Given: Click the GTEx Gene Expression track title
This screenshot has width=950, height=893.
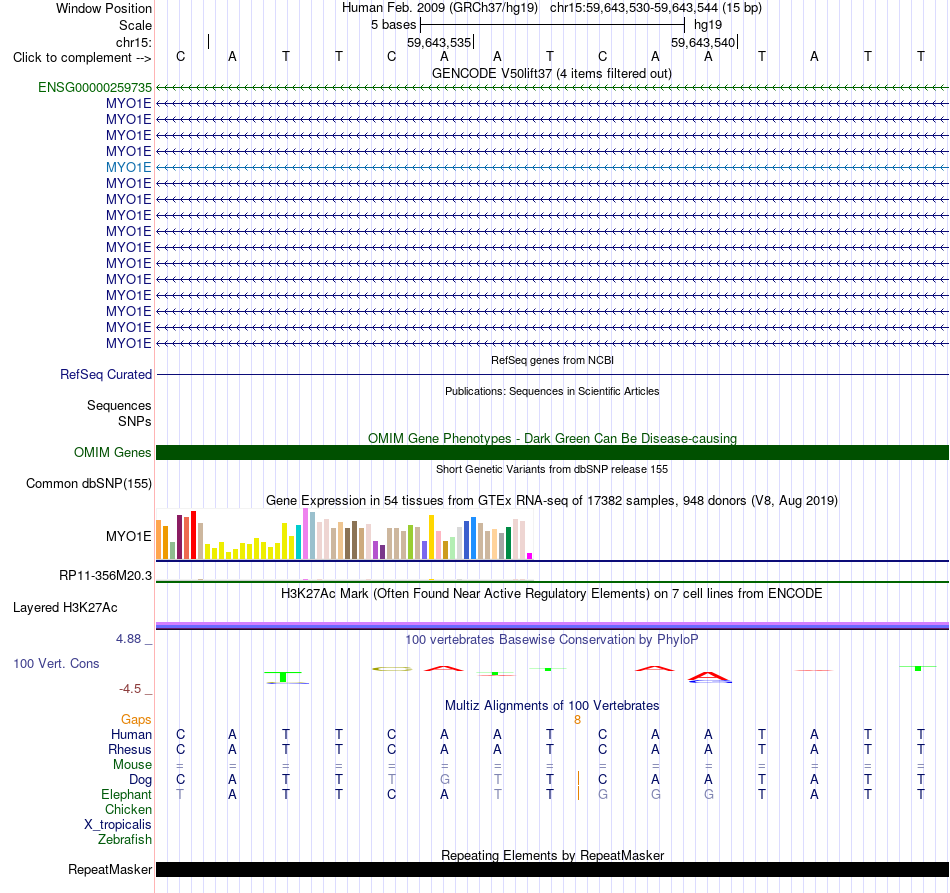Looking at the screenshot, I should pos(552,500).
